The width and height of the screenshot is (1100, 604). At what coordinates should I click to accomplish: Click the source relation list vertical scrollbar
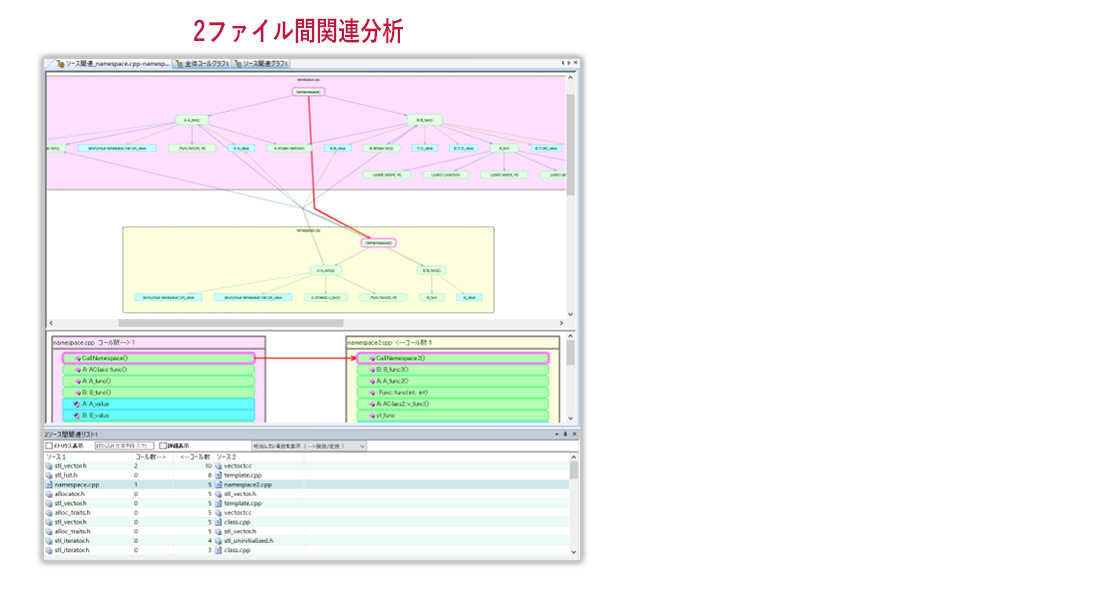(574, 470)
